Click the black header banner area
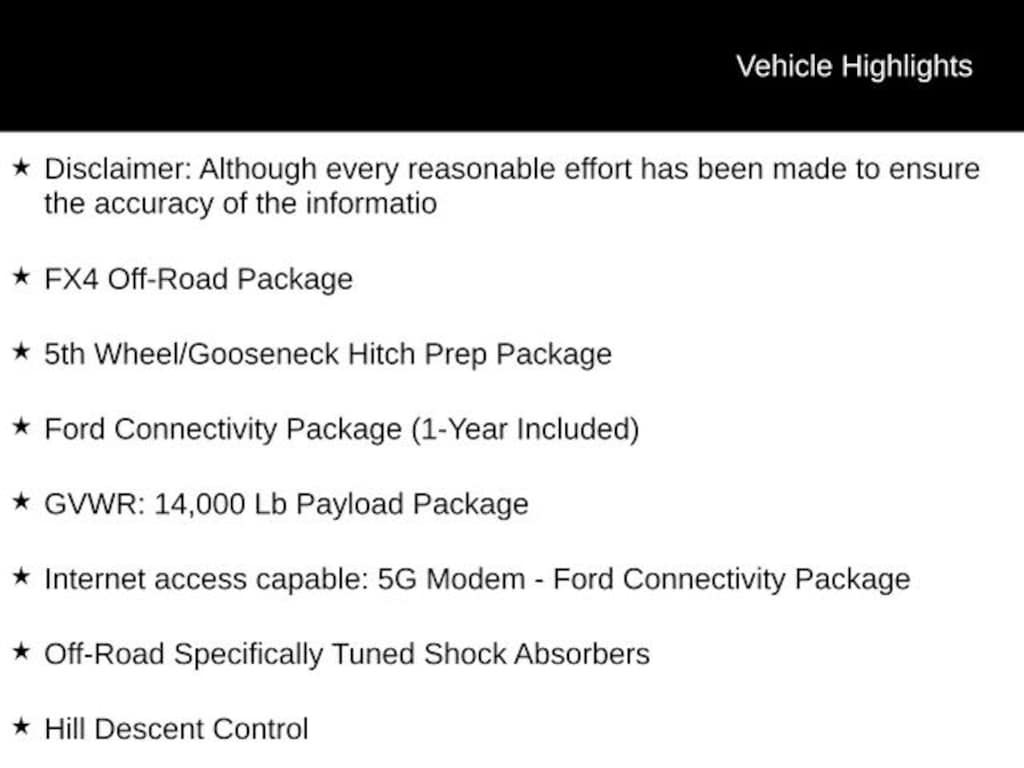This screenshot has width=1024, height=768. [x=512, y=65]
